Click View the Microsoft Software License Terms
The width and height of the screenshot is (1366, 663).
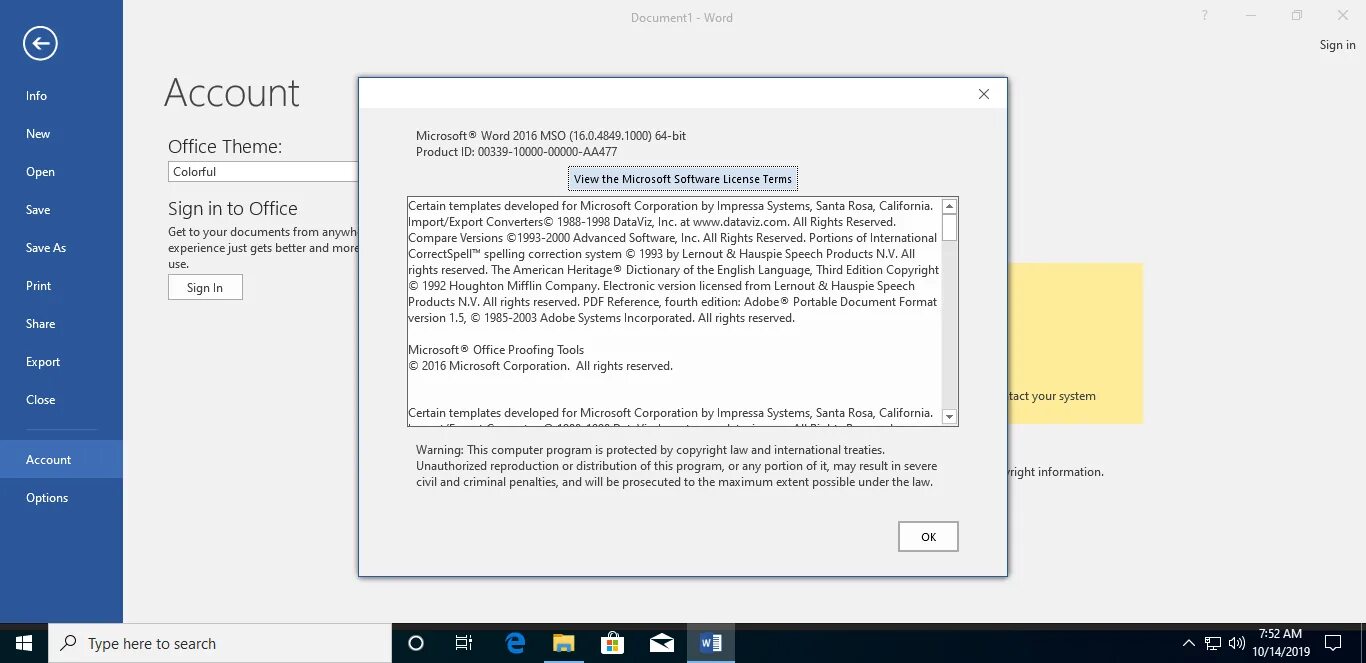(683, 179)
